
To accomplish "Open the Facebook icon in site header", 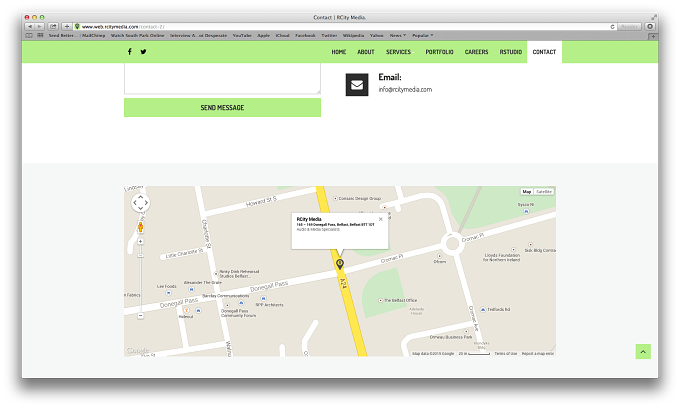I will coord(129,52).
